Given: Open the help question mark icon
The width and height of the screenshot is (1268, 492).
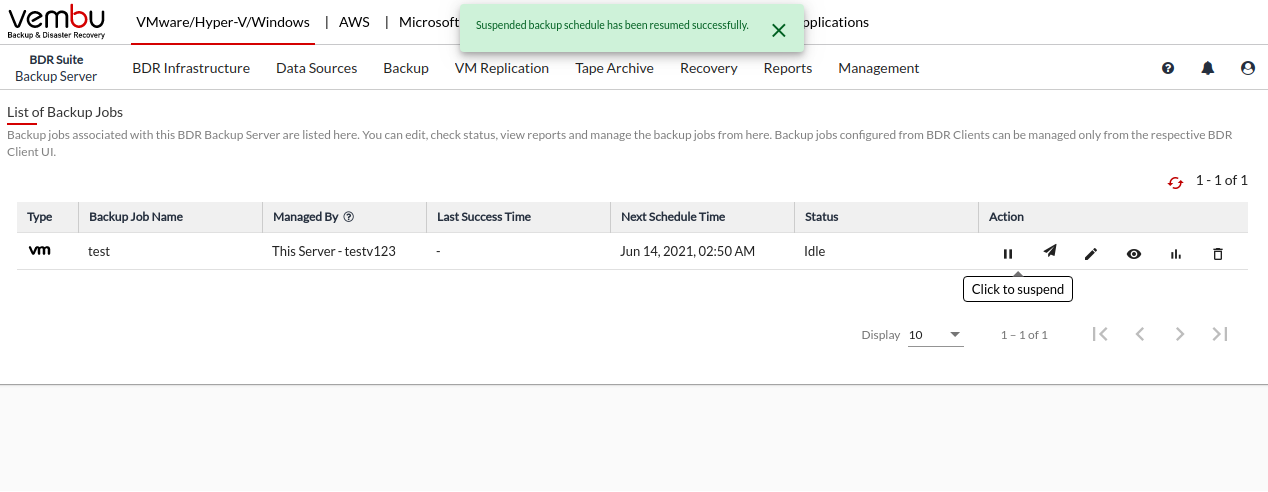Looking at the screenshot, I should pos(1168,68).
